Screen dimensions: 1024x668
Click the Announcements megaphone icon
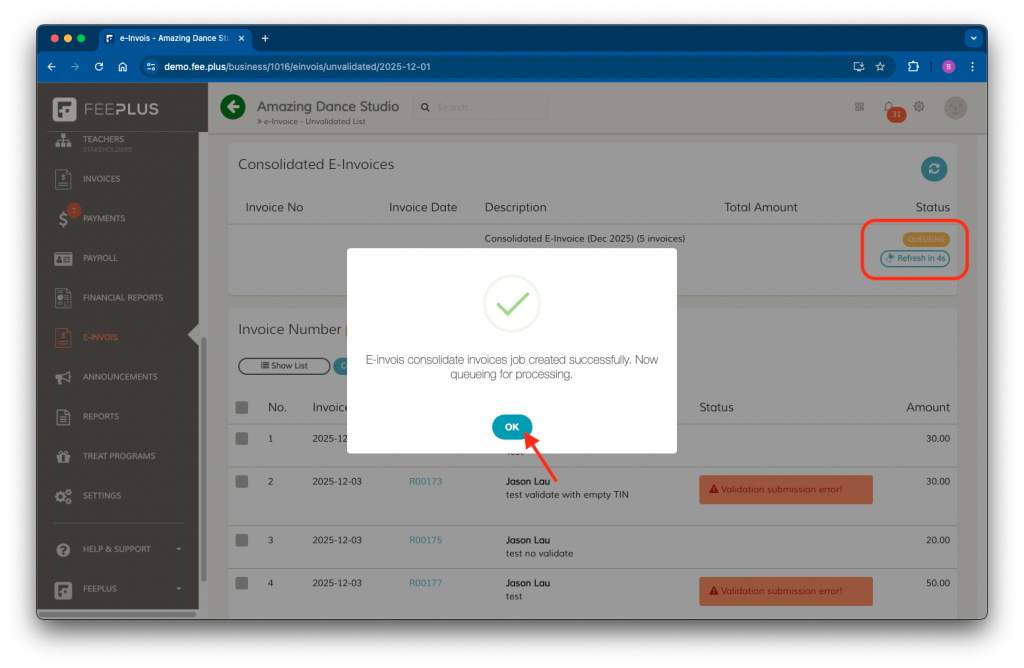coord(64,377)
